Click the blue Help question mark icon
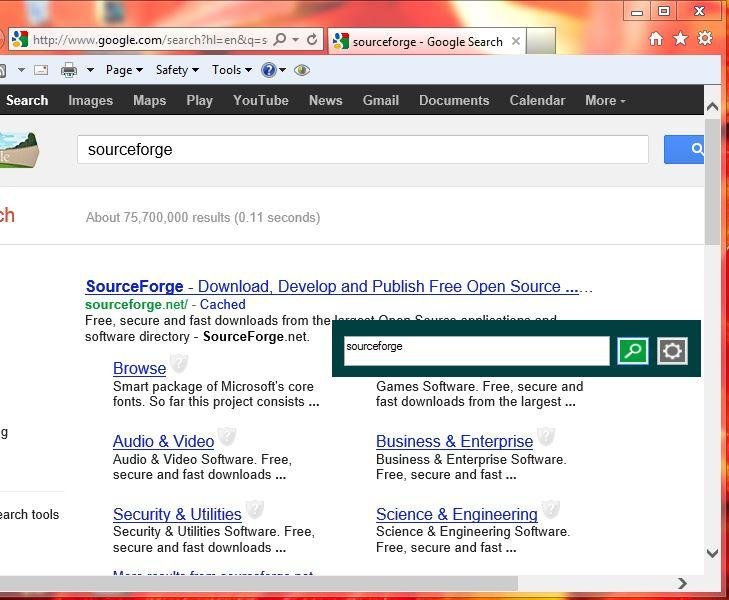This screenshot has height=600, width=729. pyautogui.click(x=269, y=70)
